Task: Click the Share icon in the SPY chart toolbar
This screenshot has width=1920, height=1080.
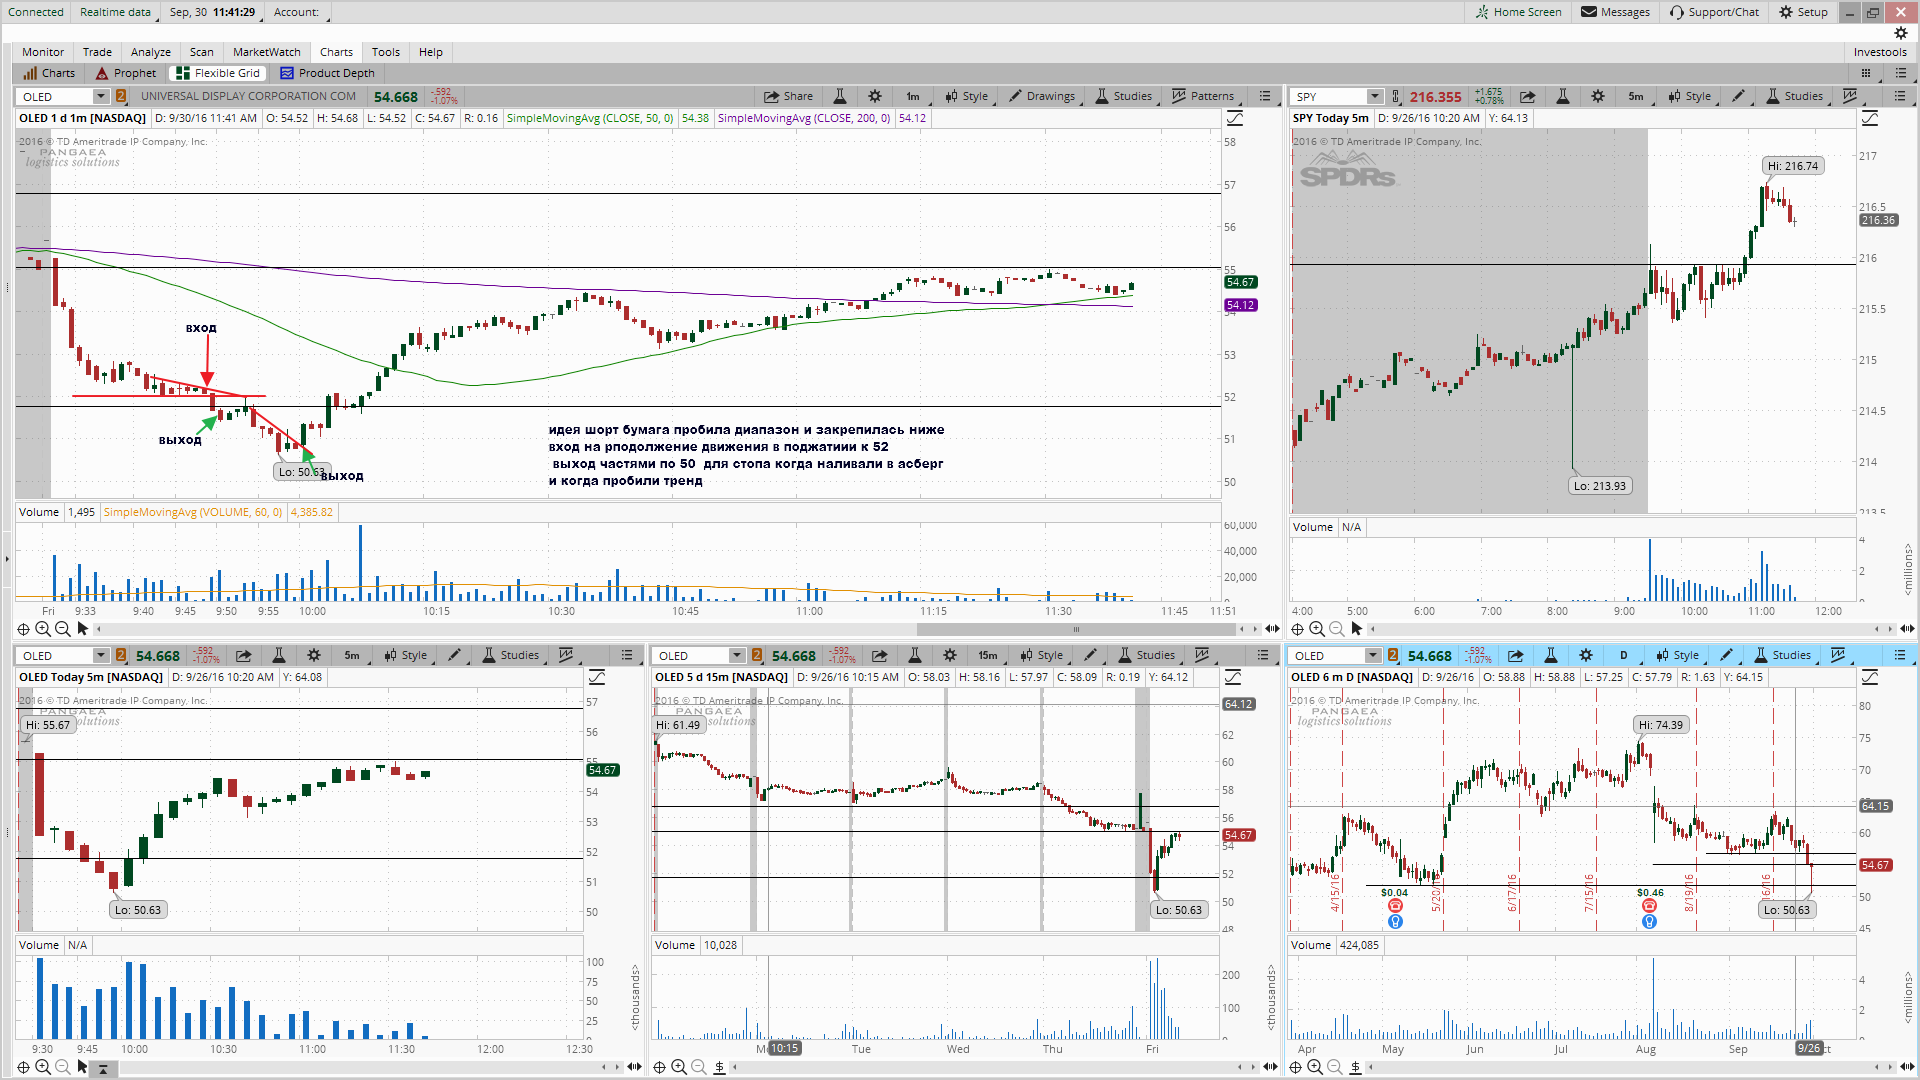Action: coord(1527,96)
